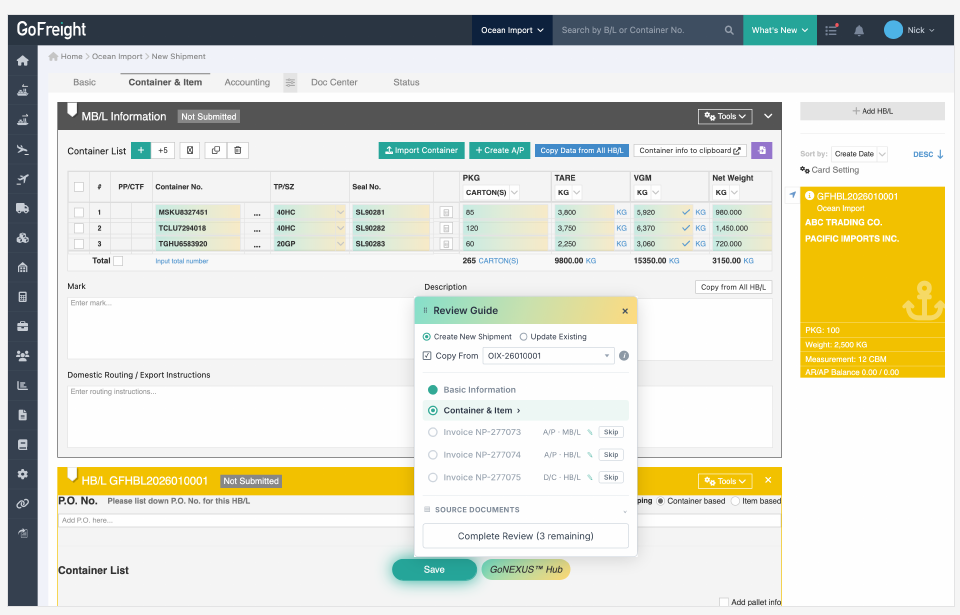Open the MB/L Tools dropdown
960x615 pixels.
[726, 116]
